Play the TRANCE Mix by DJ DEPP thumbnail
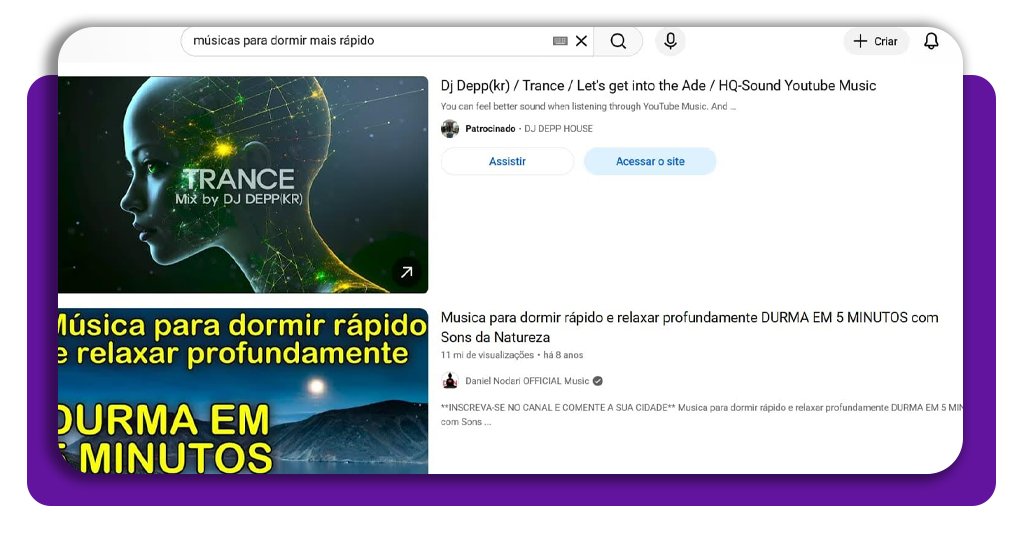Viewport: 1024px width, 536px height. click(x=243, y=185)
